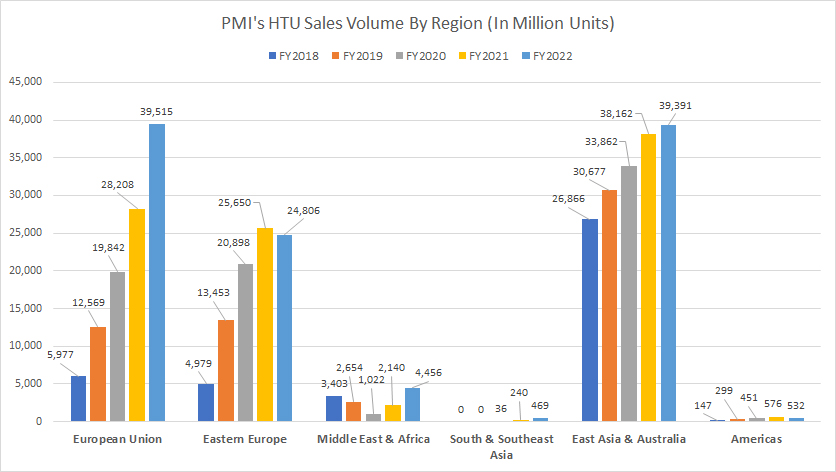Select the East Asia & Australia FY2020 gray bar

[x=629, y=294]
